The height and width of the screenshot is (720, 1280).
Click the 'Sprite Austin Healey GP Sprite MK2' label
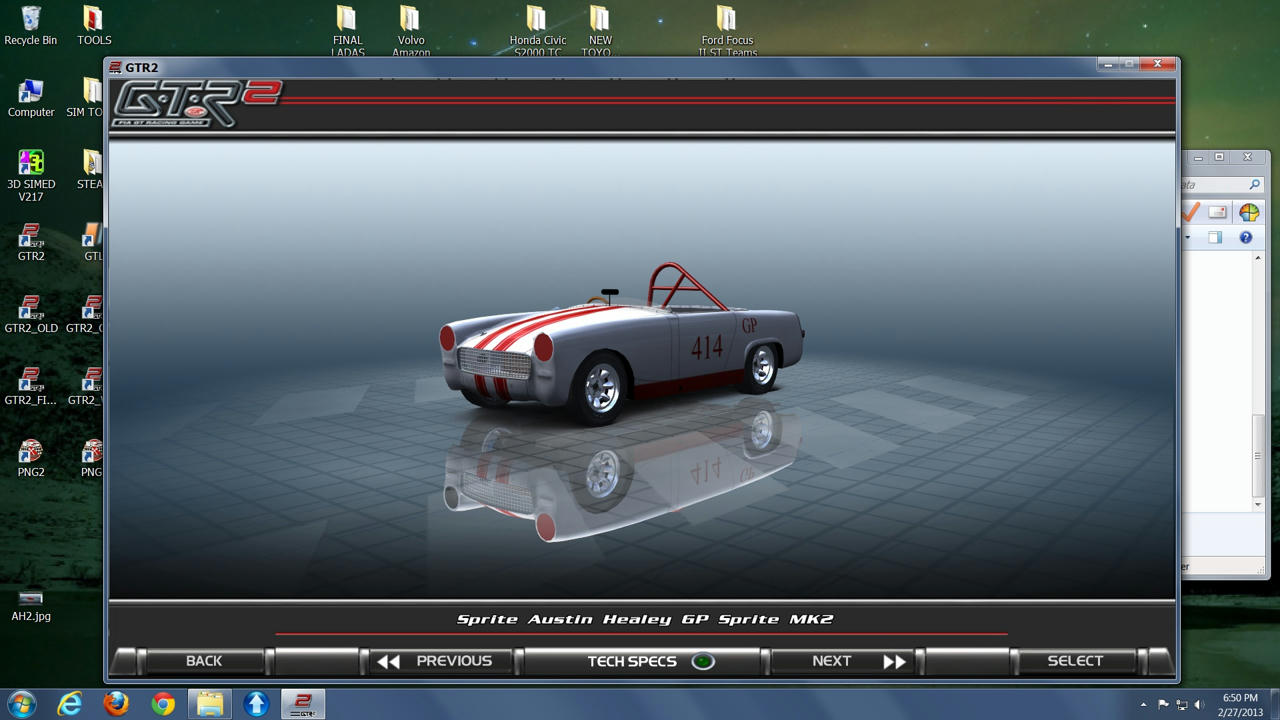point(645,619)
